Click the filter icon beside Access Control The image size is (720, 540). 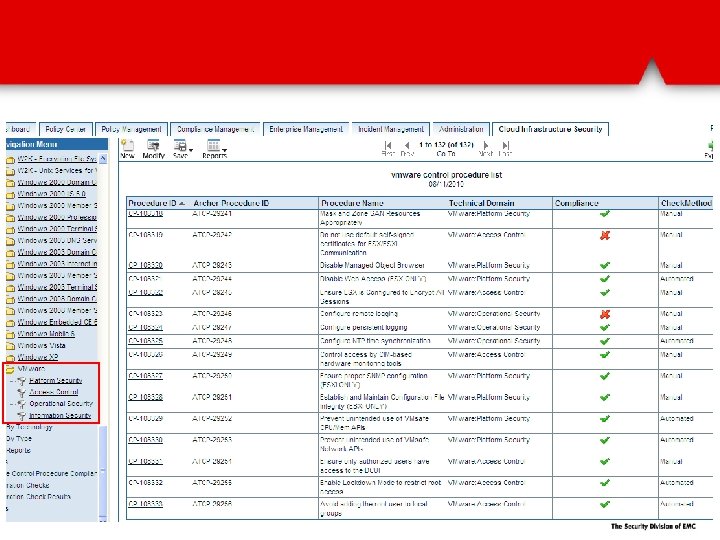point(21,393)
